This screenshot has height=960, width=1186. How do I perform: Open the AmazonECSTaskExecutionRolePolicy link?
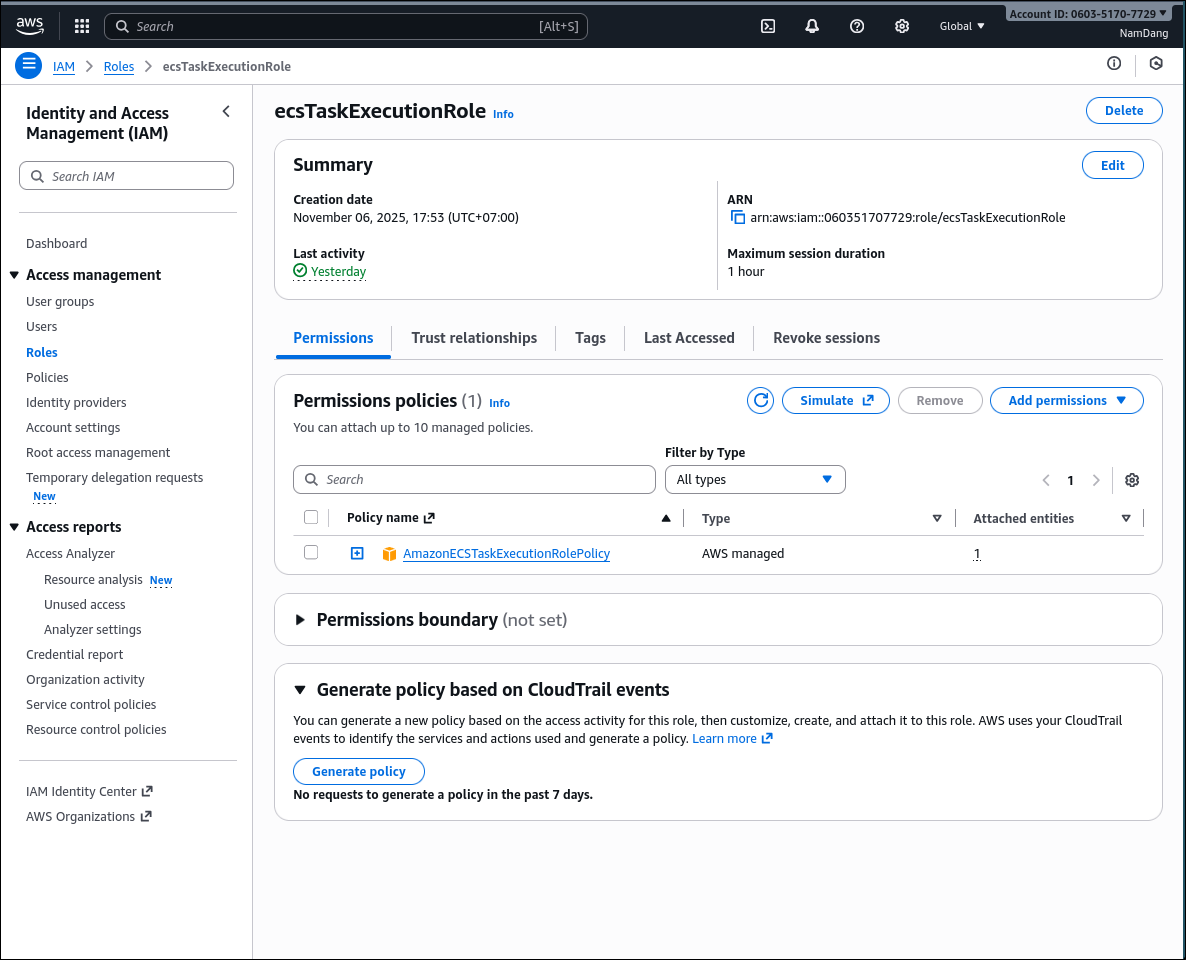coord(506,553)
